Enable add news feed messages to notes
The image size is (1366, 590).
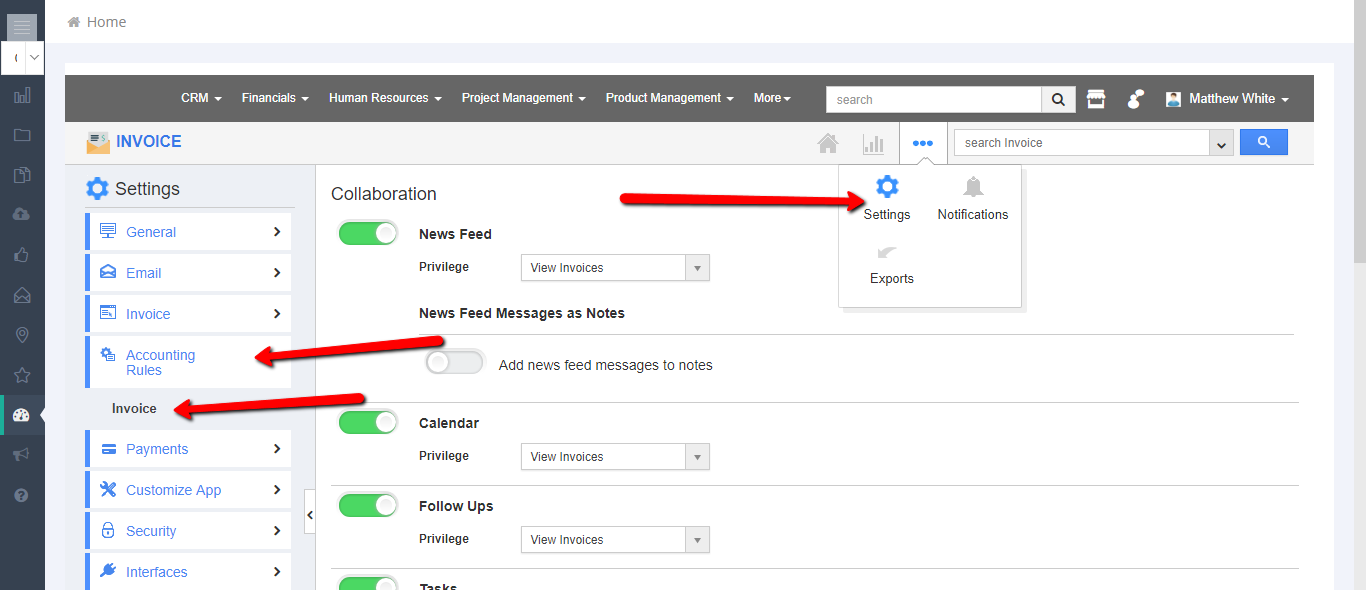click(454, 362)
